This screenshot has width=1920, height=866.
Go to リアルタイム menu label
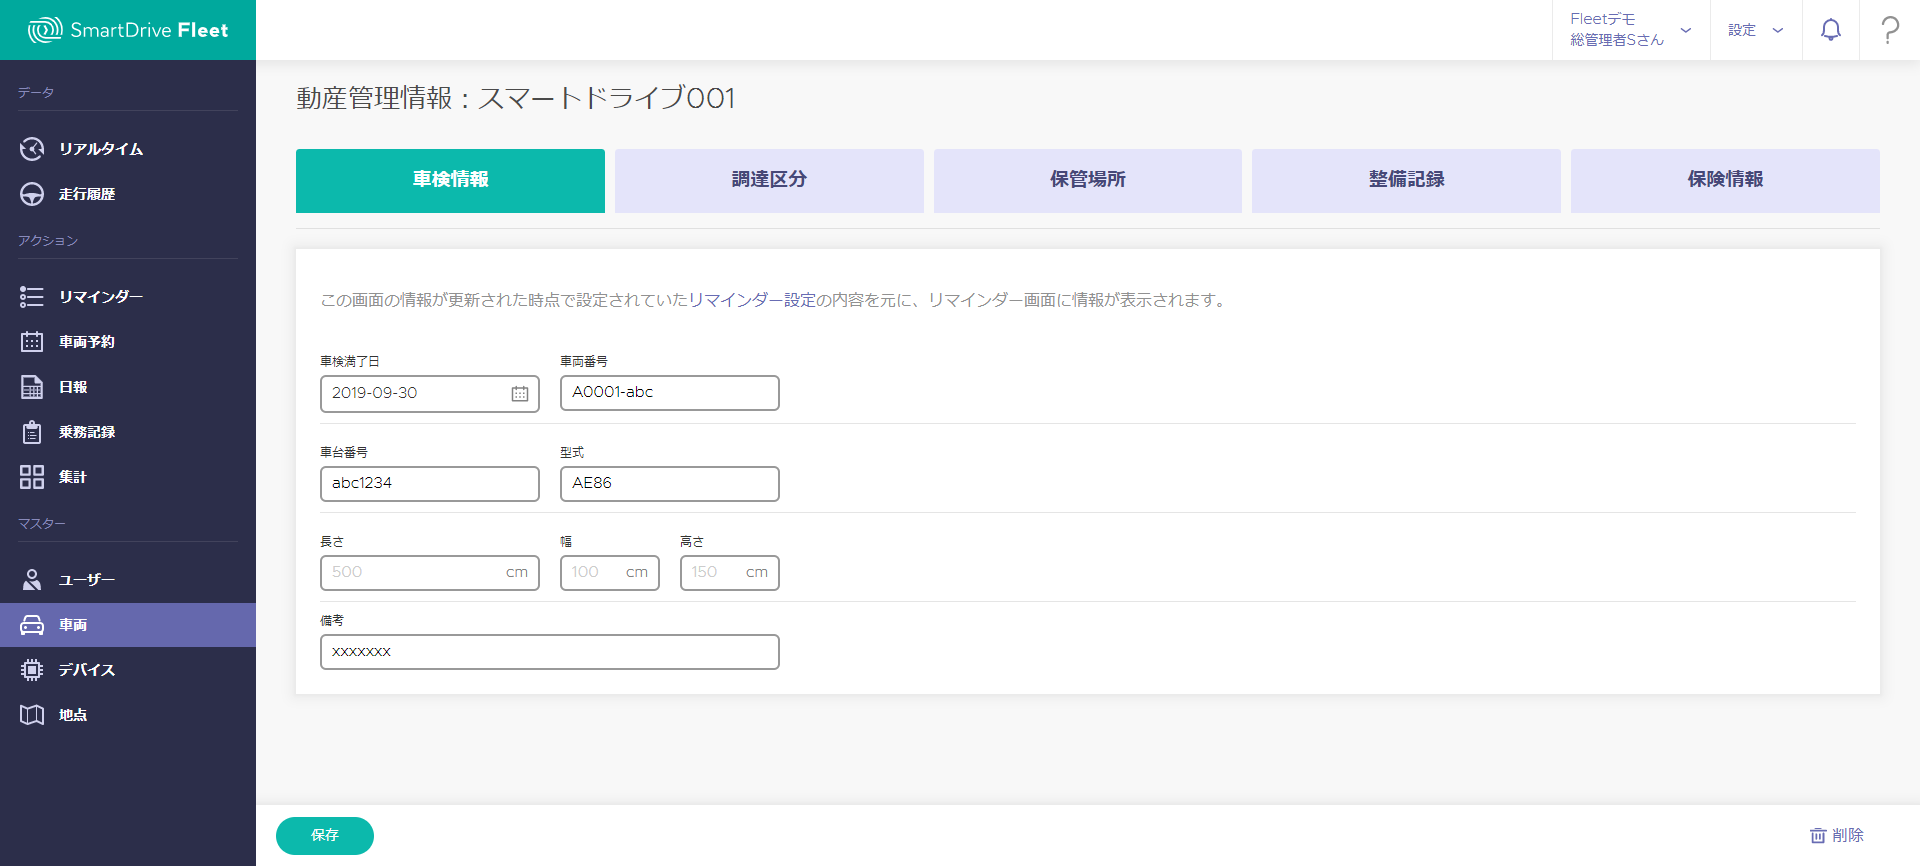pyautogui.click(x=101, y=149)
